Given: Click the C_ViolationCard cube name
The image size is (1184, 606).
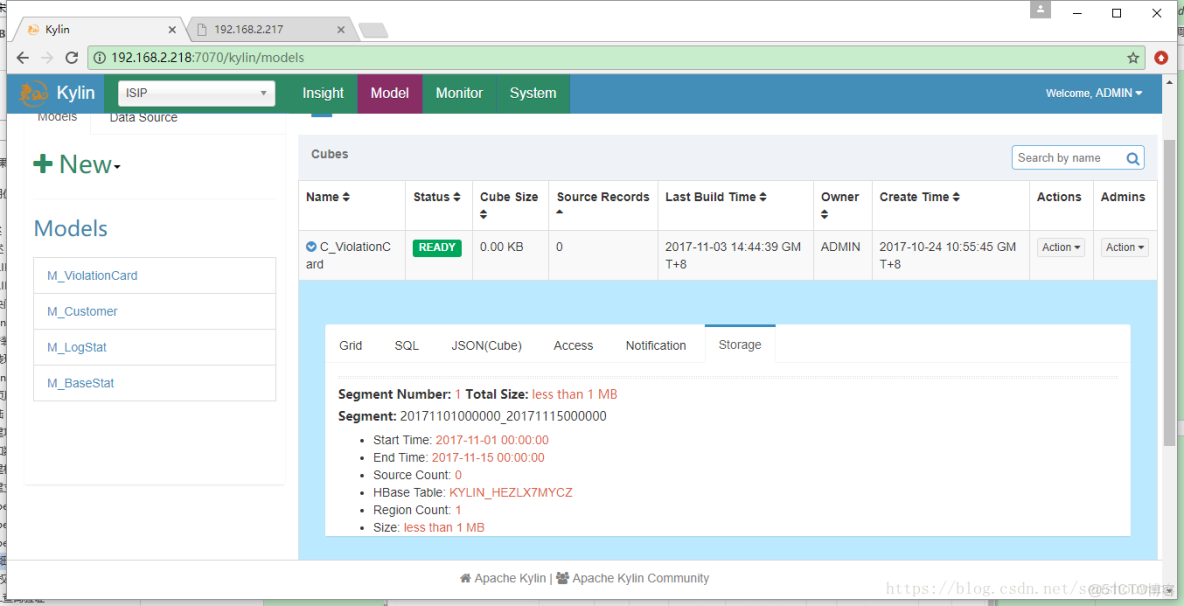Looking at the screenshot, I should coord(348,256).
